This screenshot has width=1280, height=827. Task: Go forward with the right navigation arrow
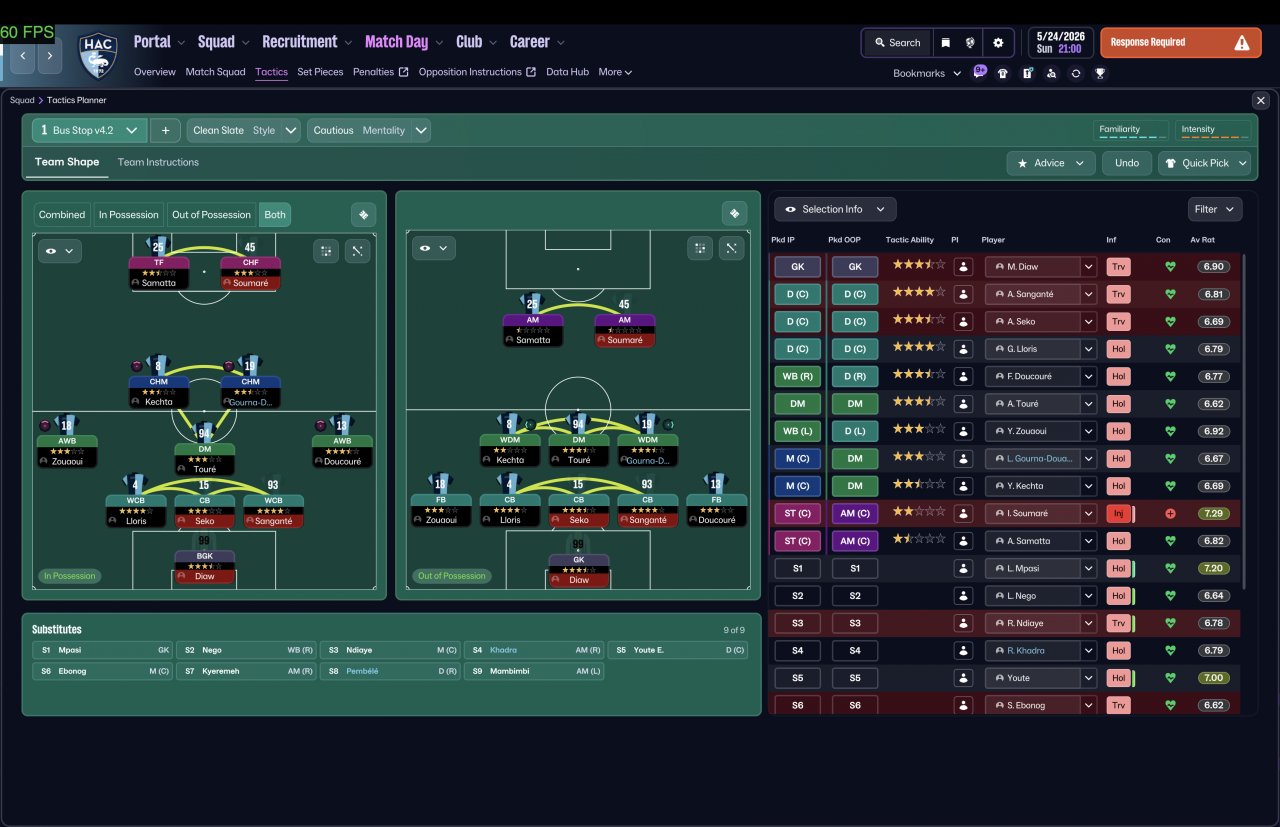click(50, 57)
